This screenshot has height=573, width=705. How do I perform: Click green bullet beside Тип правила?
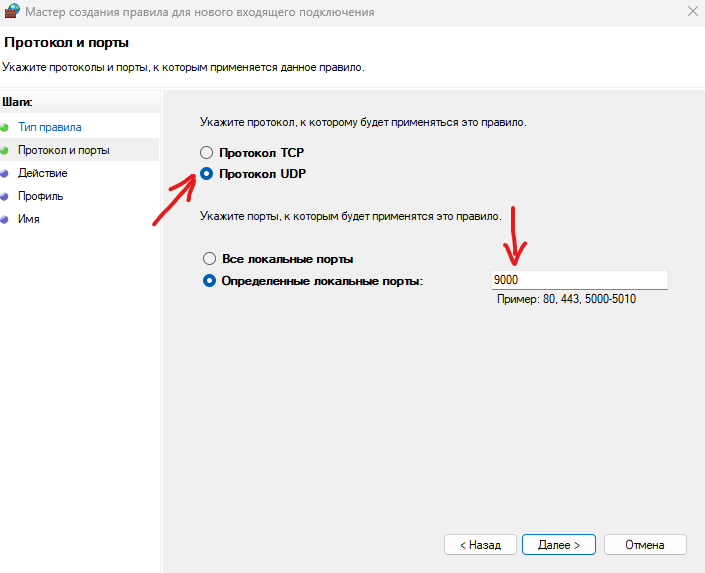[4, 127]
